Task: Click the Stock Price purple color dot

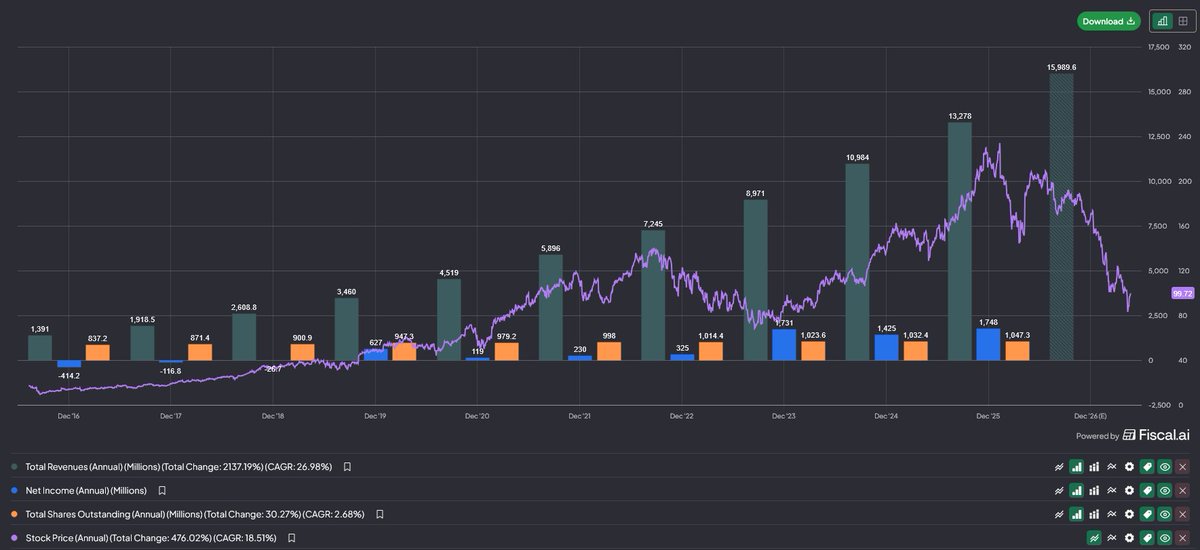Action: 13,538
